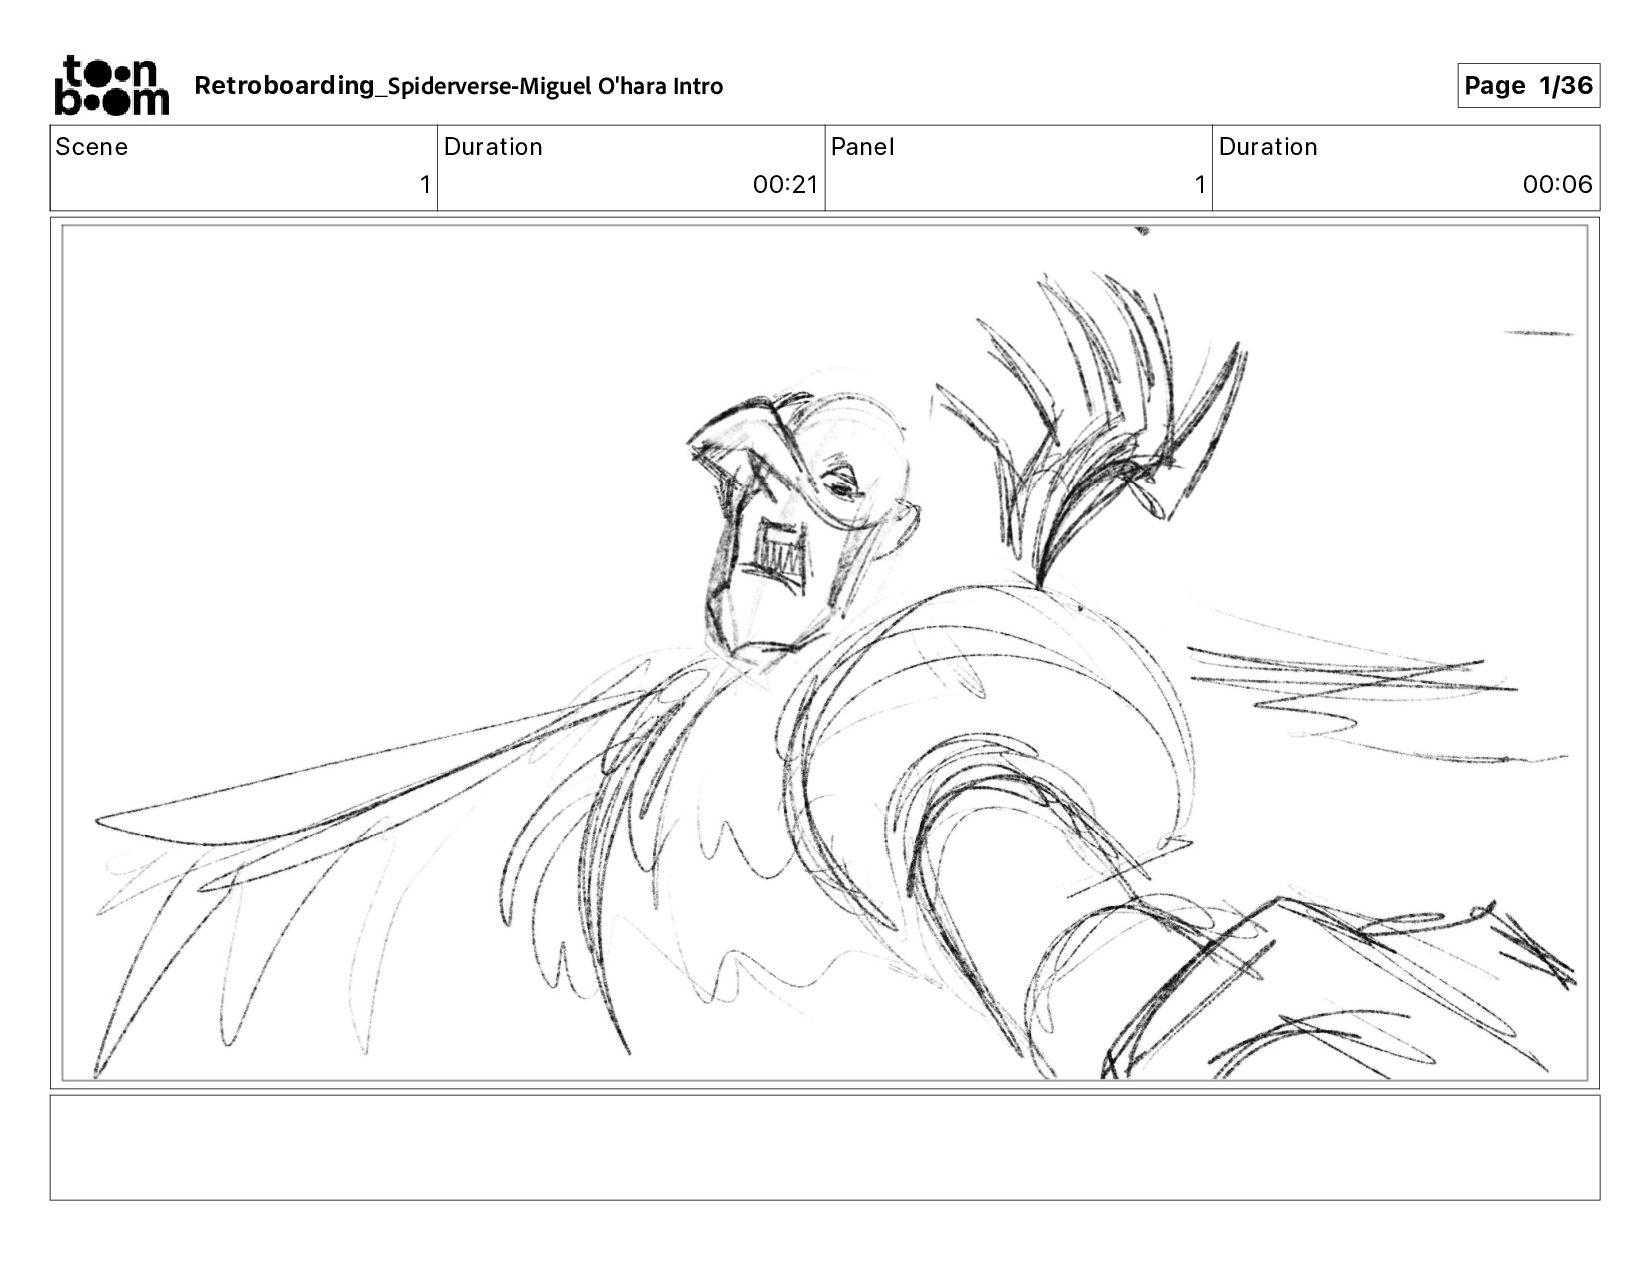Click the scene duration value 00:21

[785, 185]
